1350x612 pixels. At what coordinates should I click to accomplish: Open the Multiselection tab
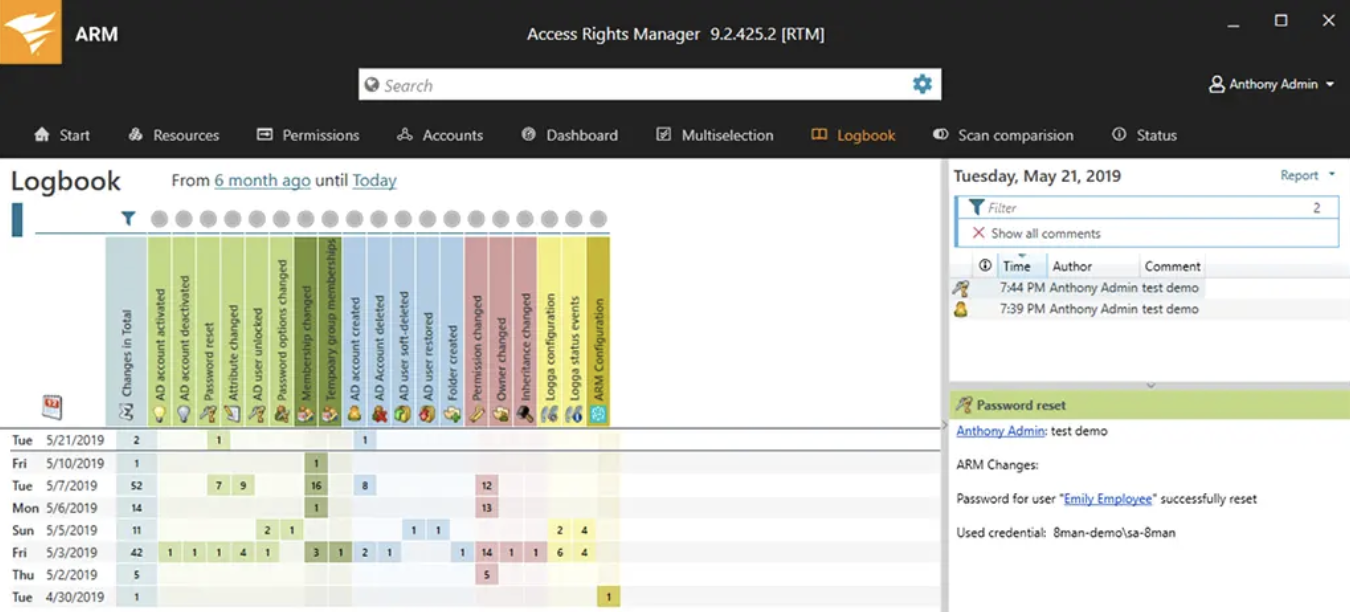(715, 135)
